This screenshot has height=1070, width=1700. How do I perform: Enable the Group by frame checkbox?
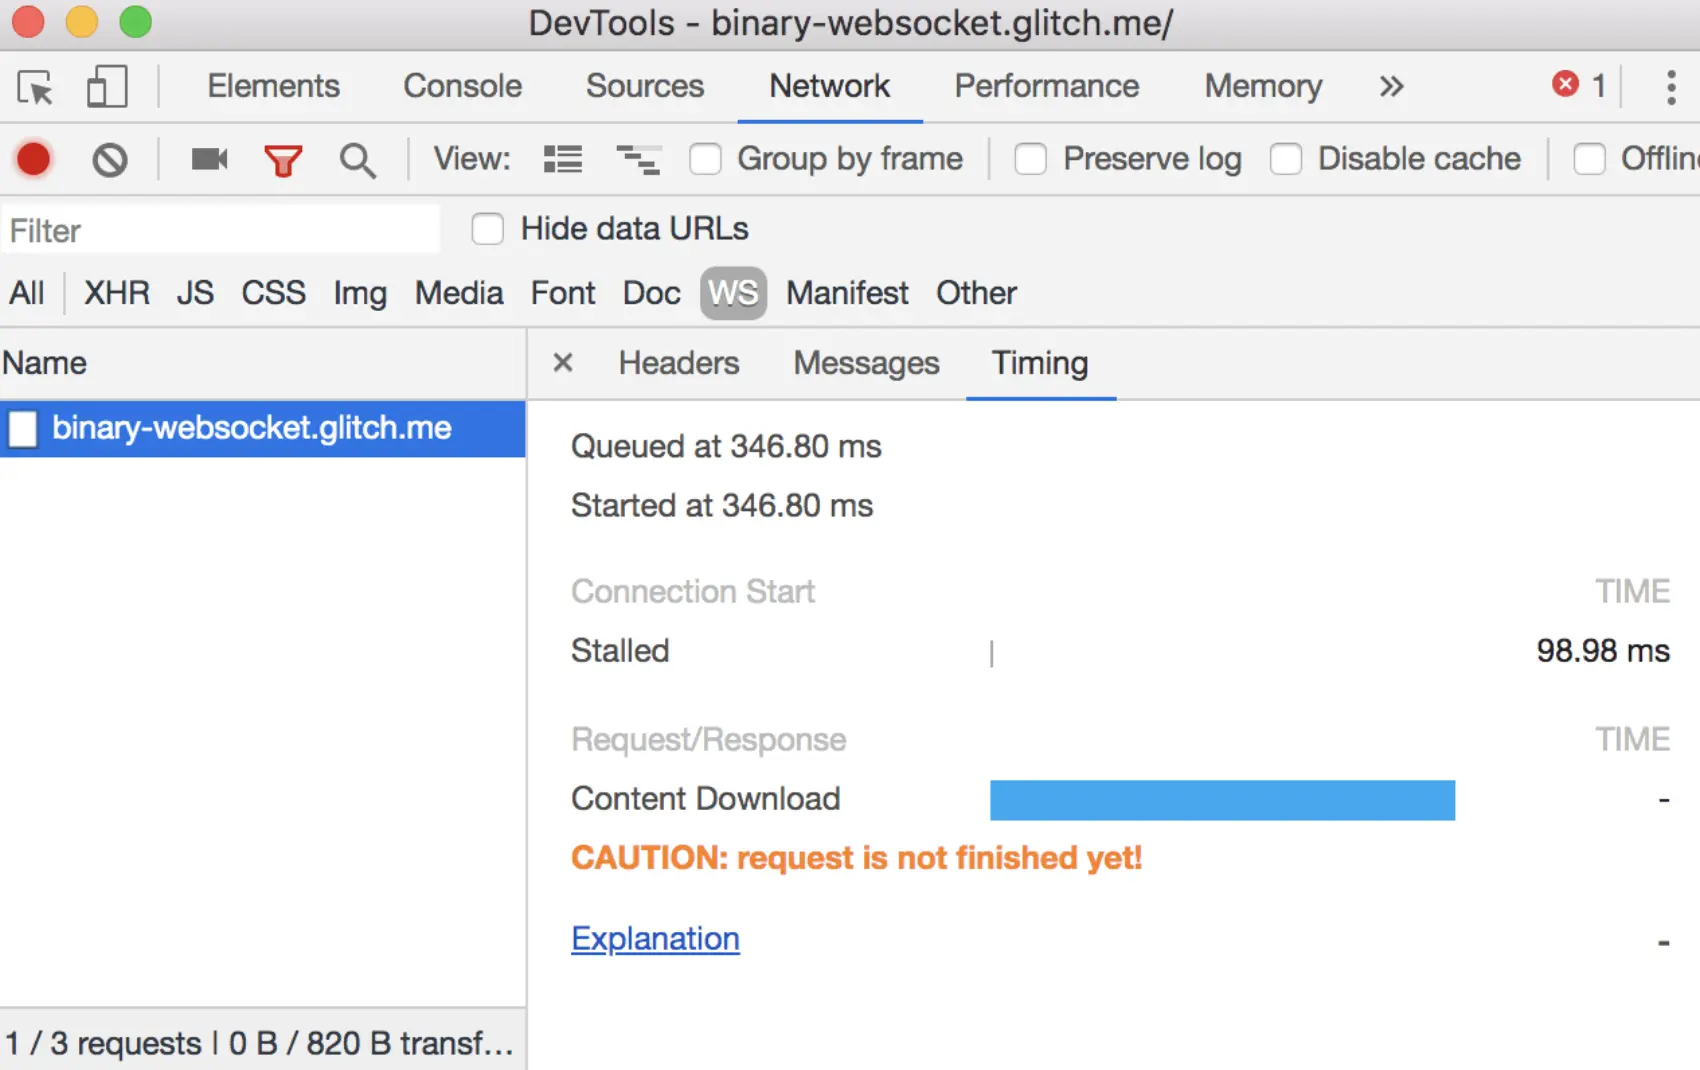point(706,159)
